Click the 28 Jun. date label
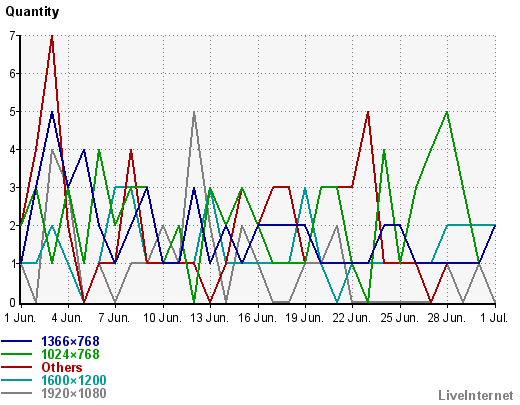The width and height of the screenshot is (520, 405). 447,318
